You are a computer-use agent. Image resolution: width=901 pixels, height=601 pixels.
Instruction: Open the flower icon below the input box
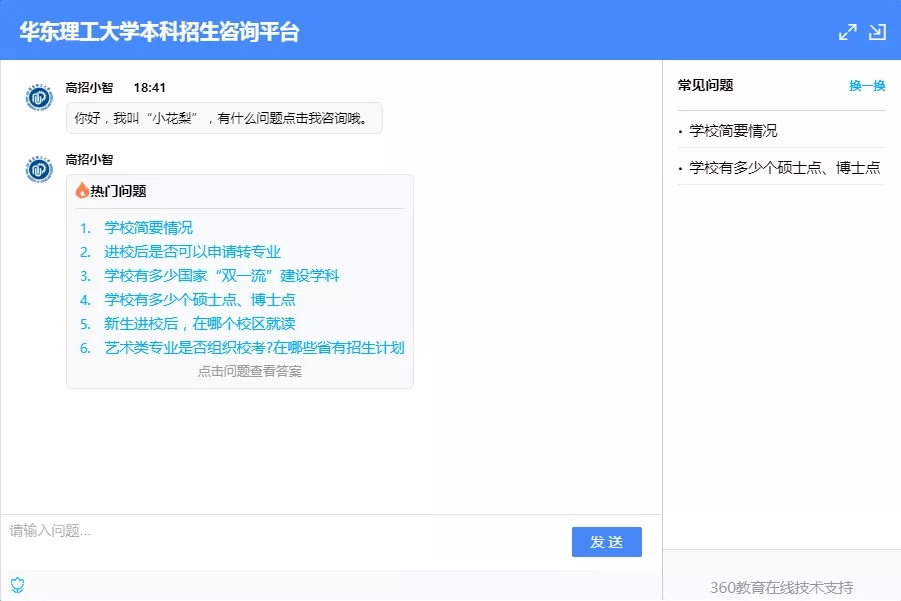coord(18,585)
